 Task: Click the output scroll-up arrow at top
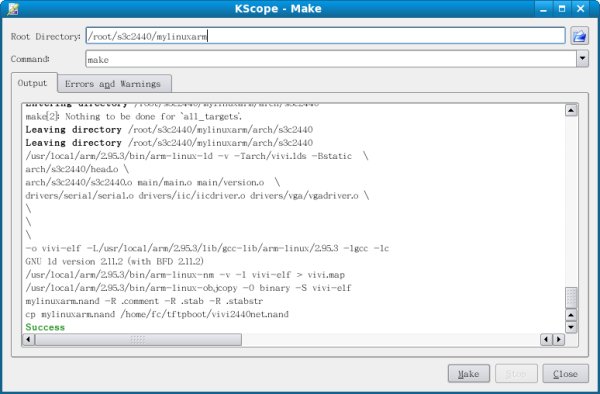571,111
